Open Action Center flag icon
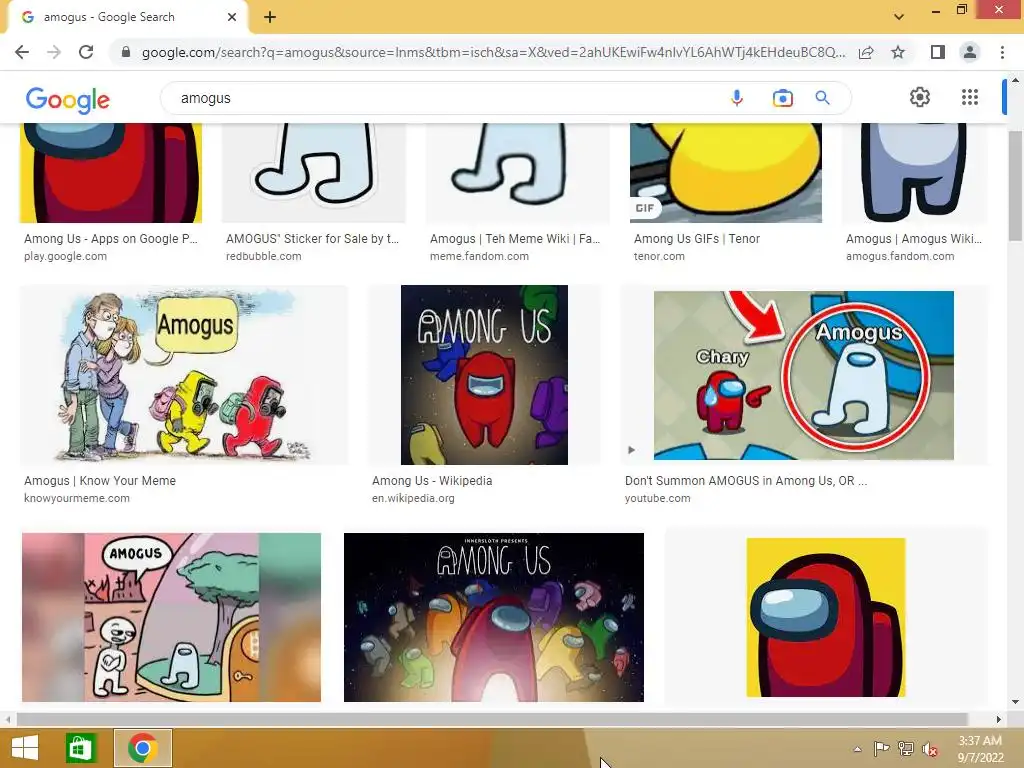1024x768 pixels. [x=881, y=749]
